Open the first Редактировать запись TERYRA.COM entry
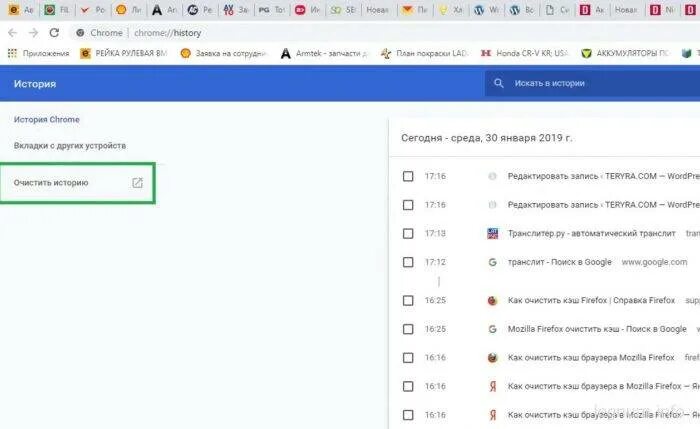Viewport: 700px width, 429px height. click(604, 176)
